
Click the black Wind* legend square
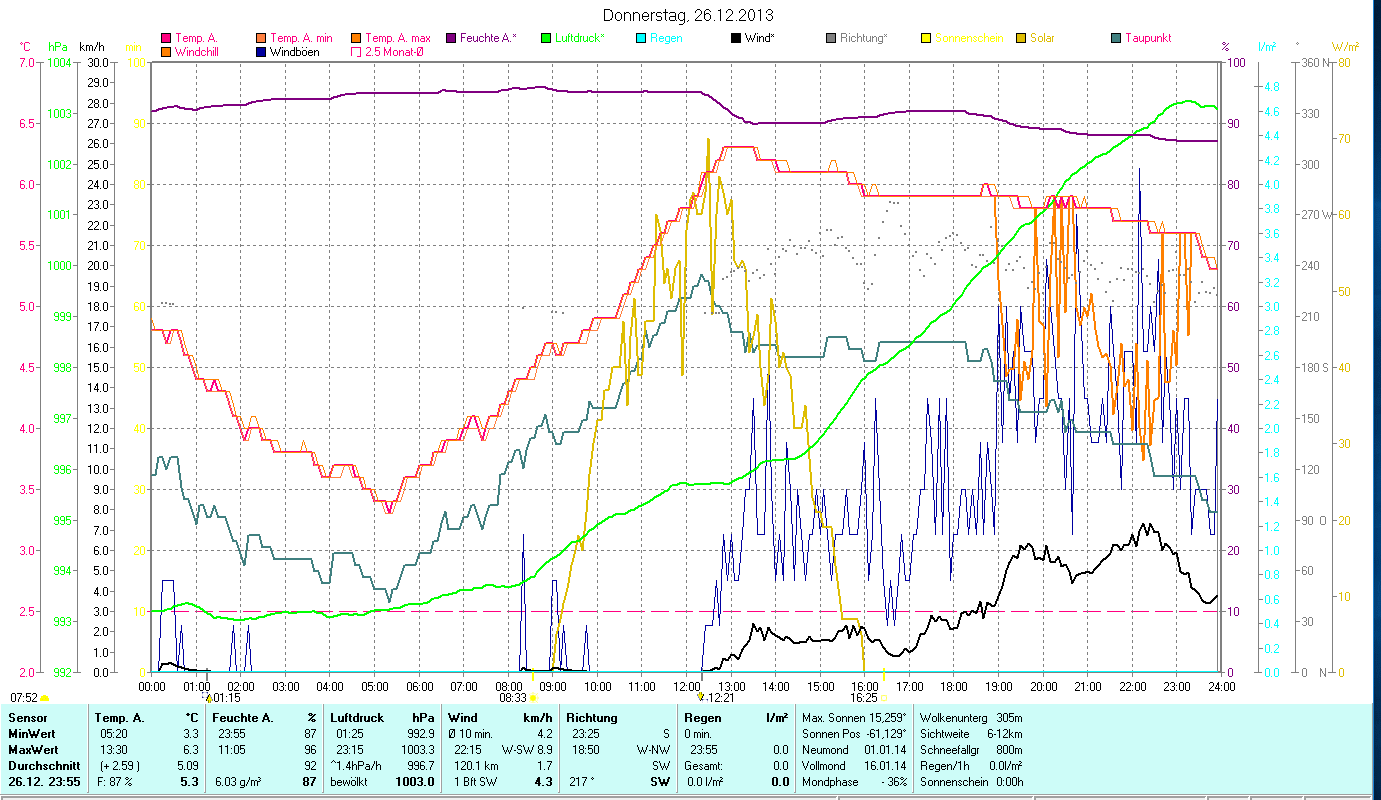pyautogui.click(x=736, y=38)
